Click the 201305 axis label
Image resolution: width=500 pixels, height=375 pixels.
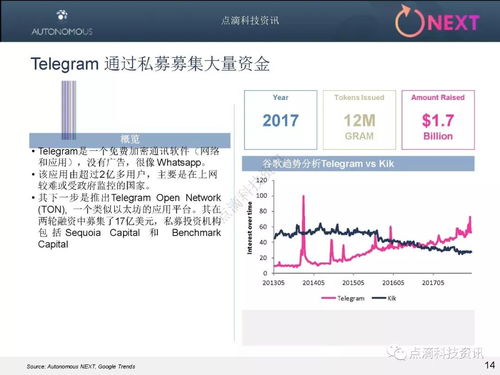click(273, 283)
